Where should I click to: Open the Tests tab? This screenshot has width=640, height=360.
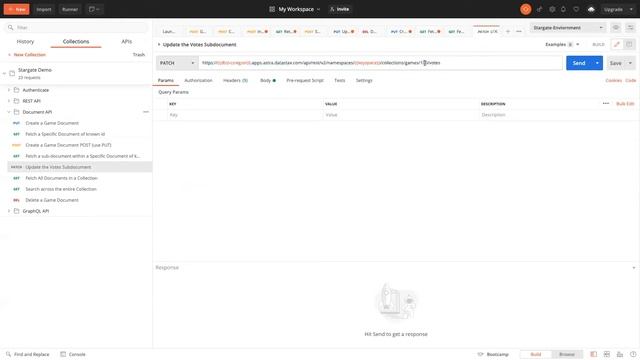(340, 80)
